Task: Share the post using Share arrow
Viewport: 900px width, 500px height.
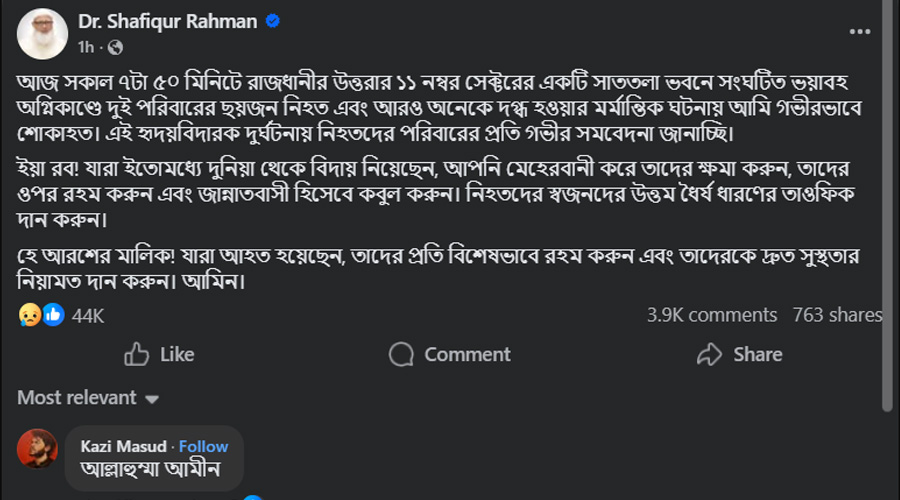Action: click(x=739, y=354)
